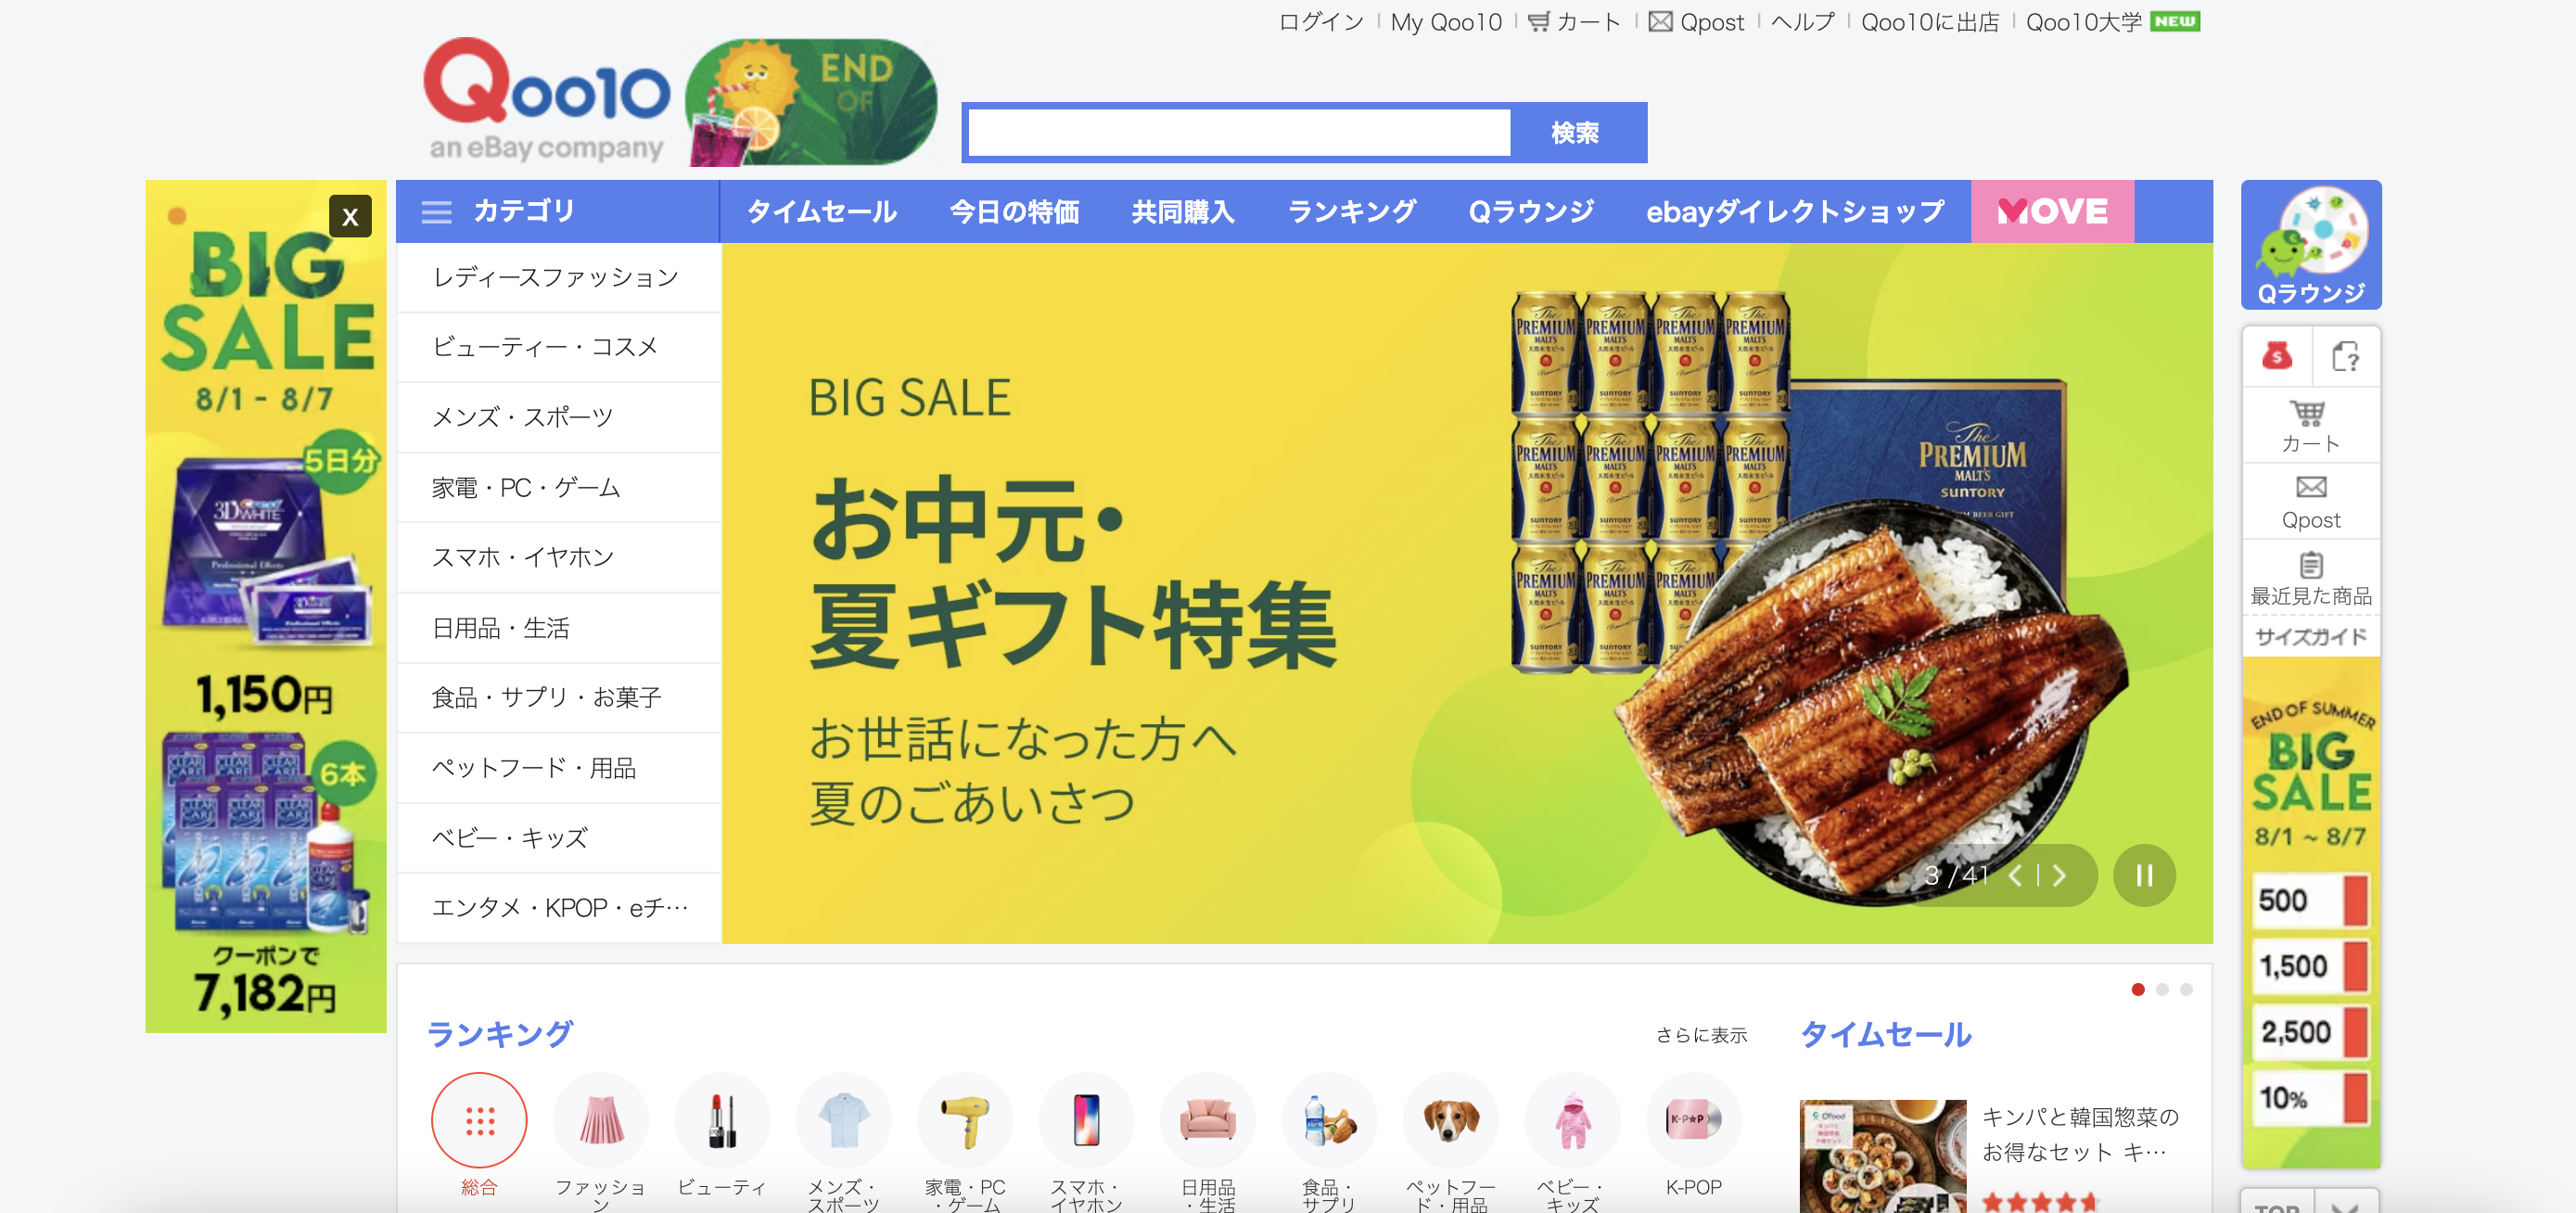Viewport: 2576px width, 1213px height.
Task: Open the タイムセール nav tab
Action: (x=821, y=212)
